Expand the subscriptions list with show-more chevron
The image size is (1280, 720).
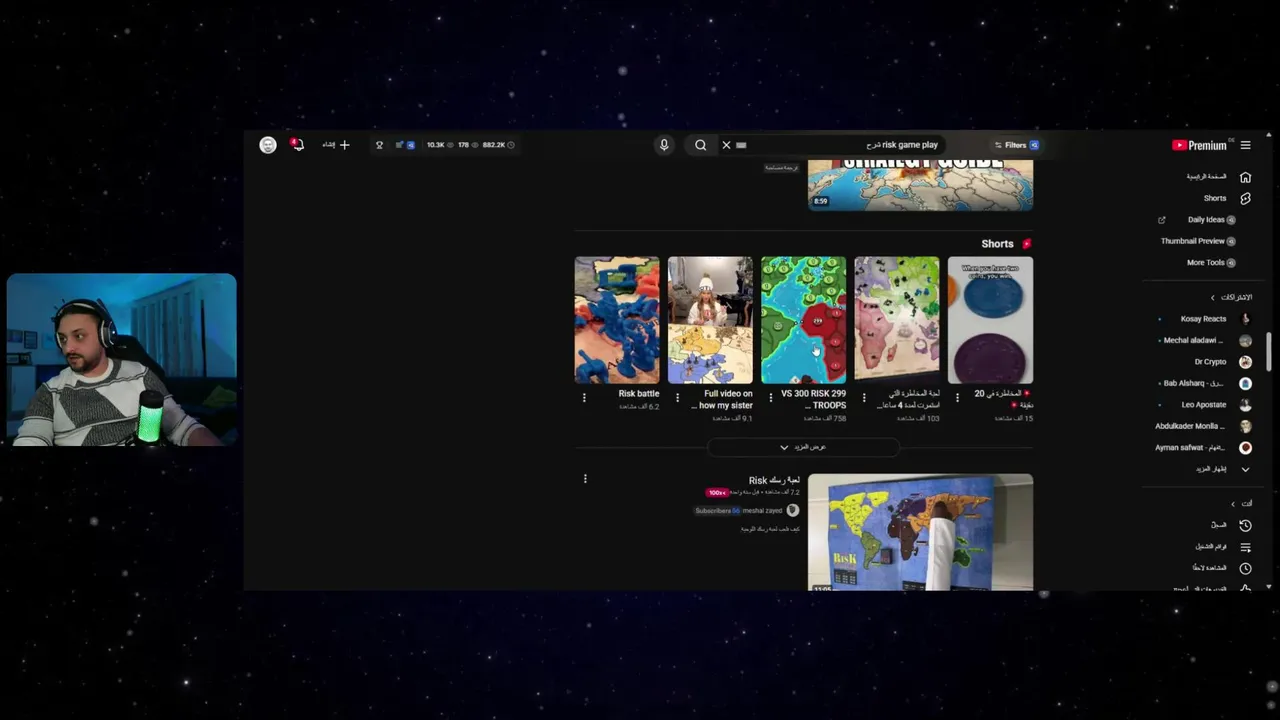click(1245, 469)
